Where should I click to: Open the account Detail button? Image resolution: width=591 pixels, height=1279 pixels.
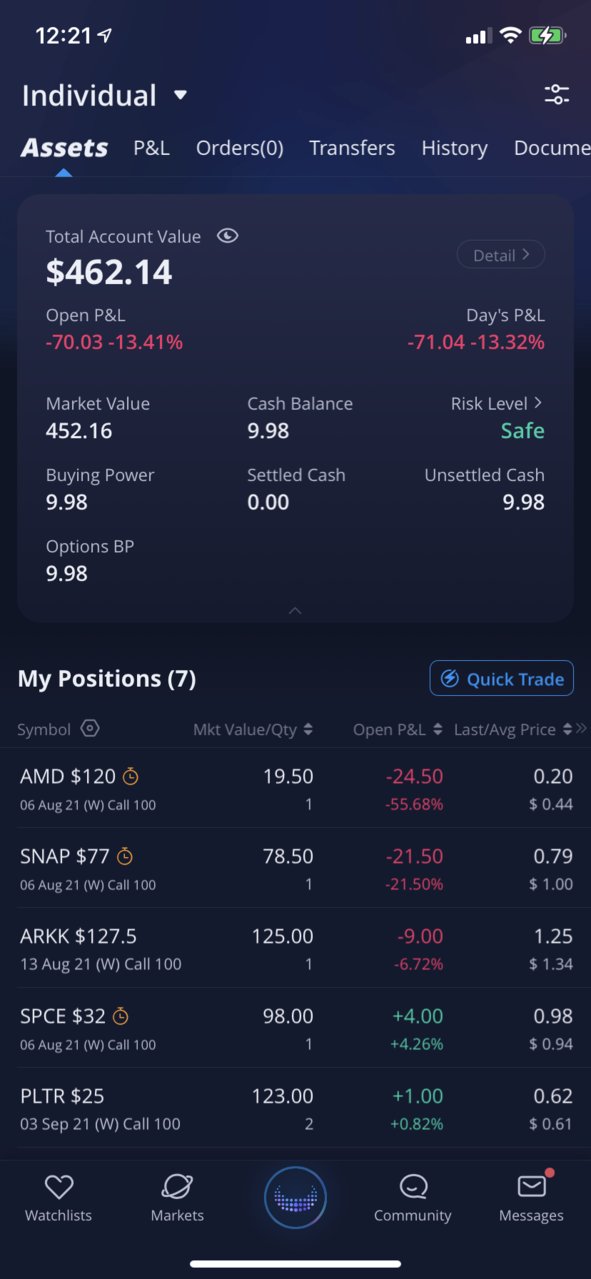tap(501, 255)
